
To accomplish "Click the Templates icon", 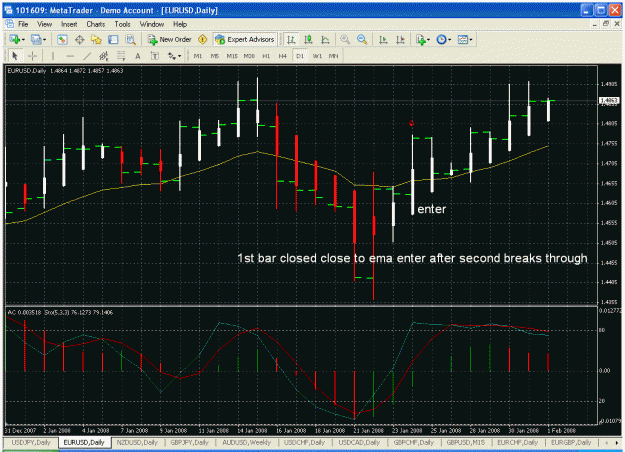I will point(462,39).
